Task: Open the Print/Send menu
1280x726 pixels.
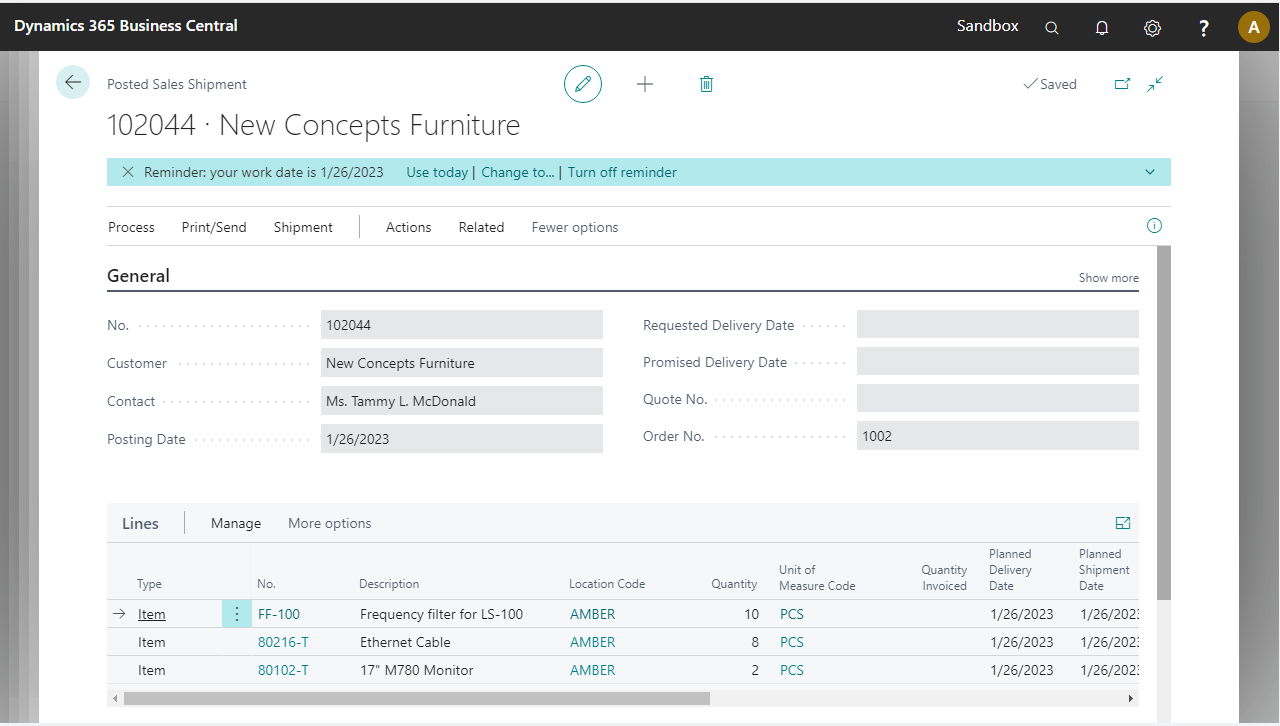Action: [x=214, y=227]
